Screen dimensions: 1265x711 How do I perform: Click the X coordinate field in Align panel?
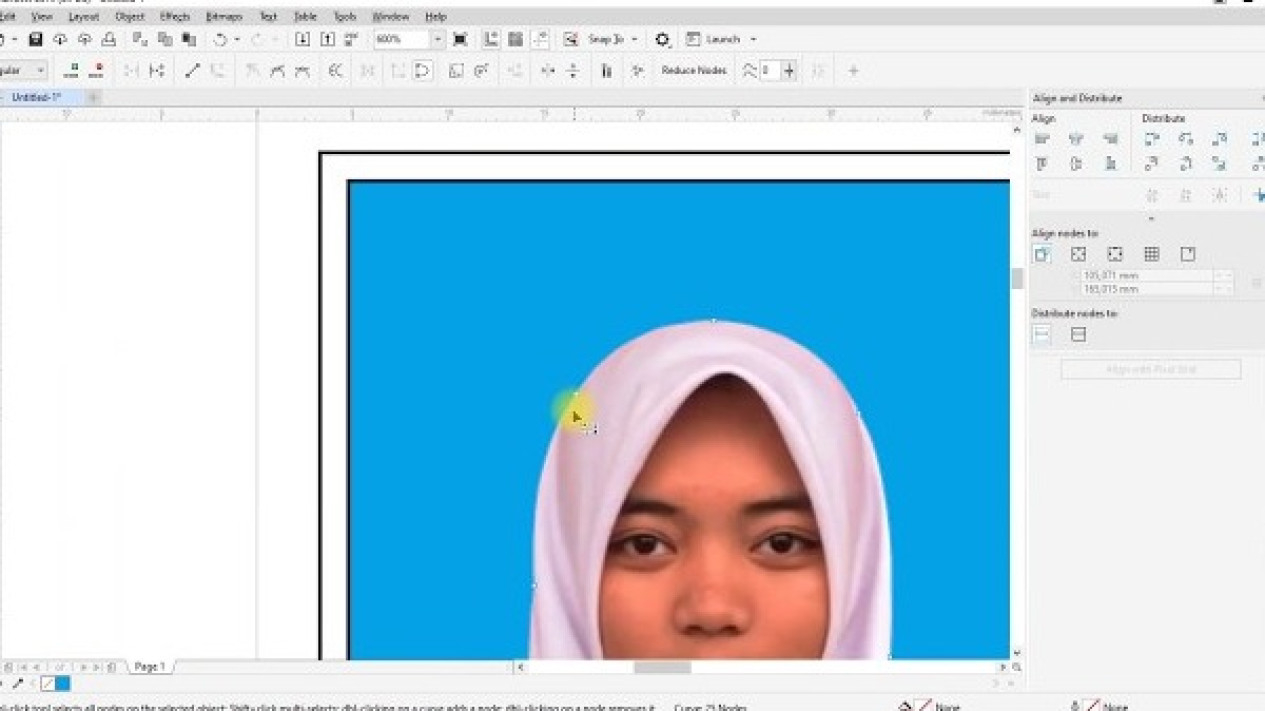[1146, 275]
